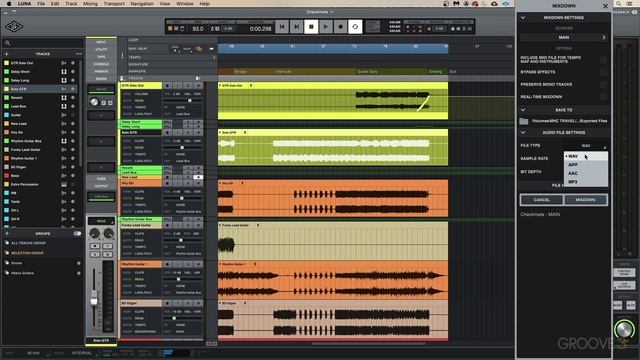Enable the Real-Time Mixdown checkbox
The width and height of the screenshot is (640, 360).
[x=603, y=97]
